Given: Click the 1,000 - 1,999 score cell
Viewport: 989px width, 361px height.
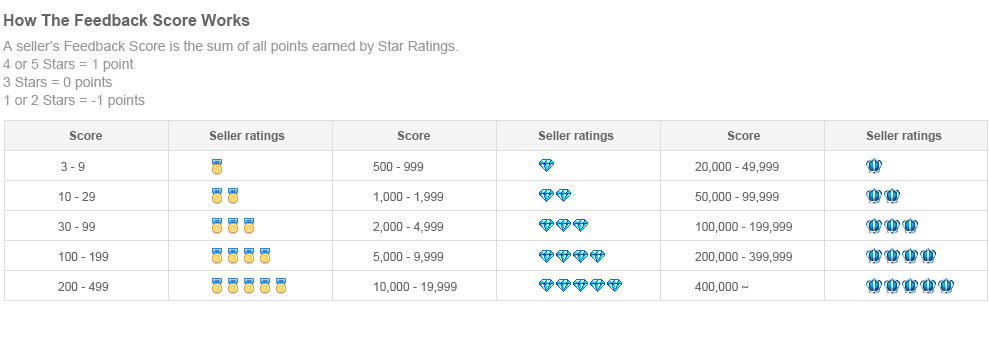Looking at the screenshot, I should point(408,197).
